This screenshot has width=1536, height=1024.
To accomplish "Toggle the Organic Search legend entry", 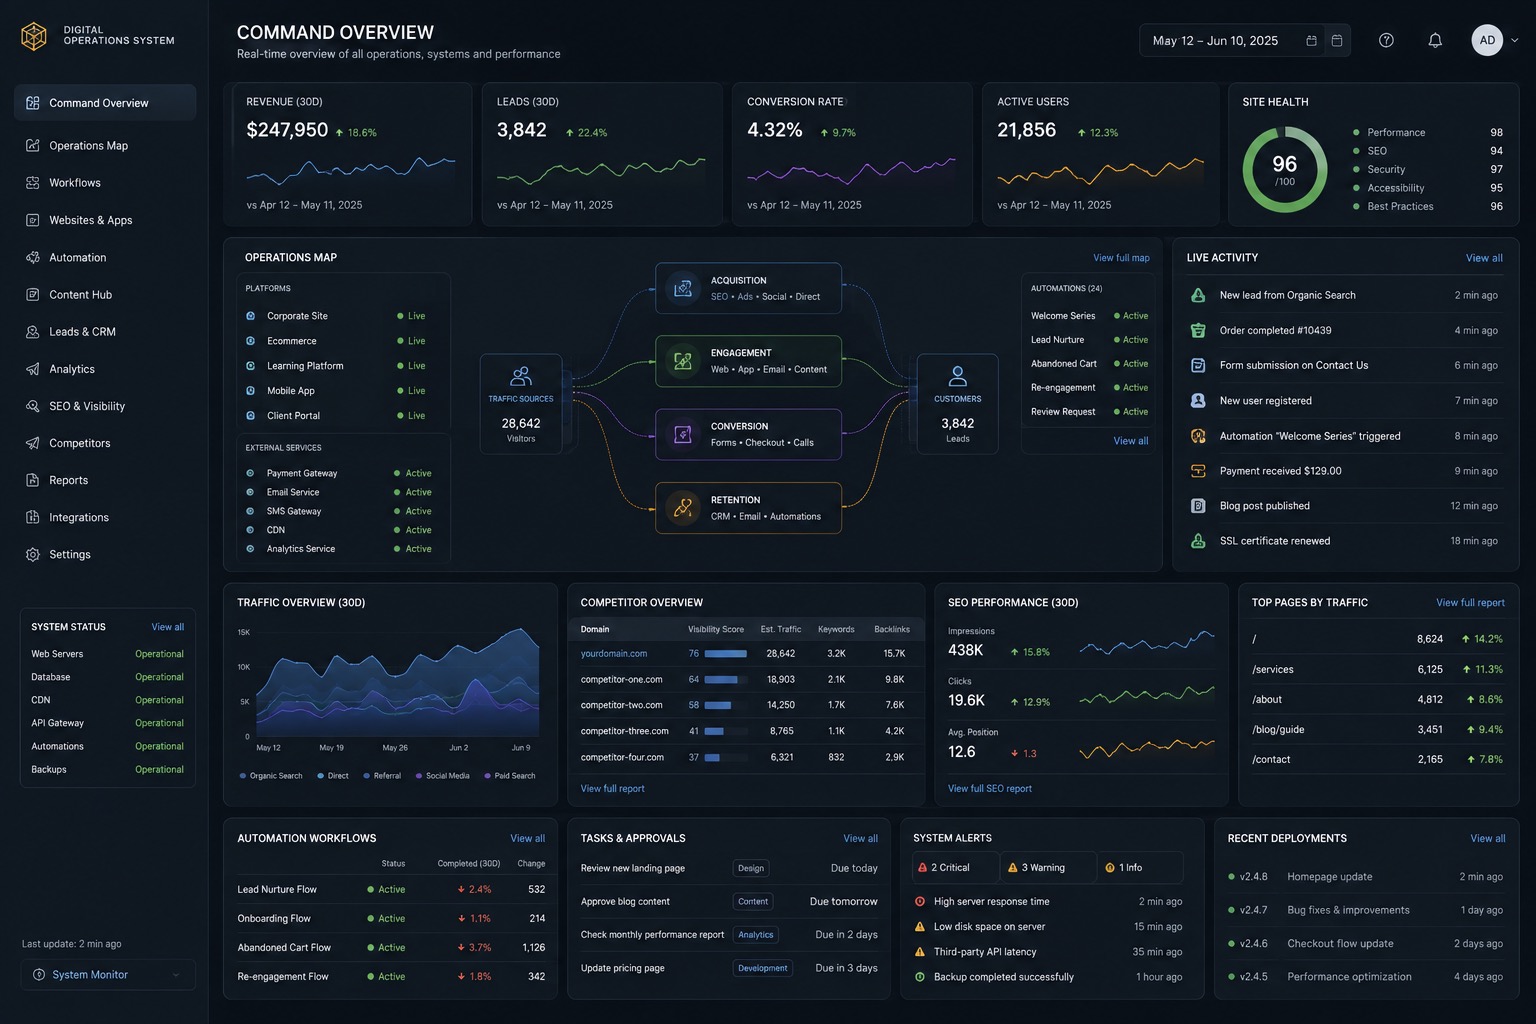I will click(x=271, y=776).
